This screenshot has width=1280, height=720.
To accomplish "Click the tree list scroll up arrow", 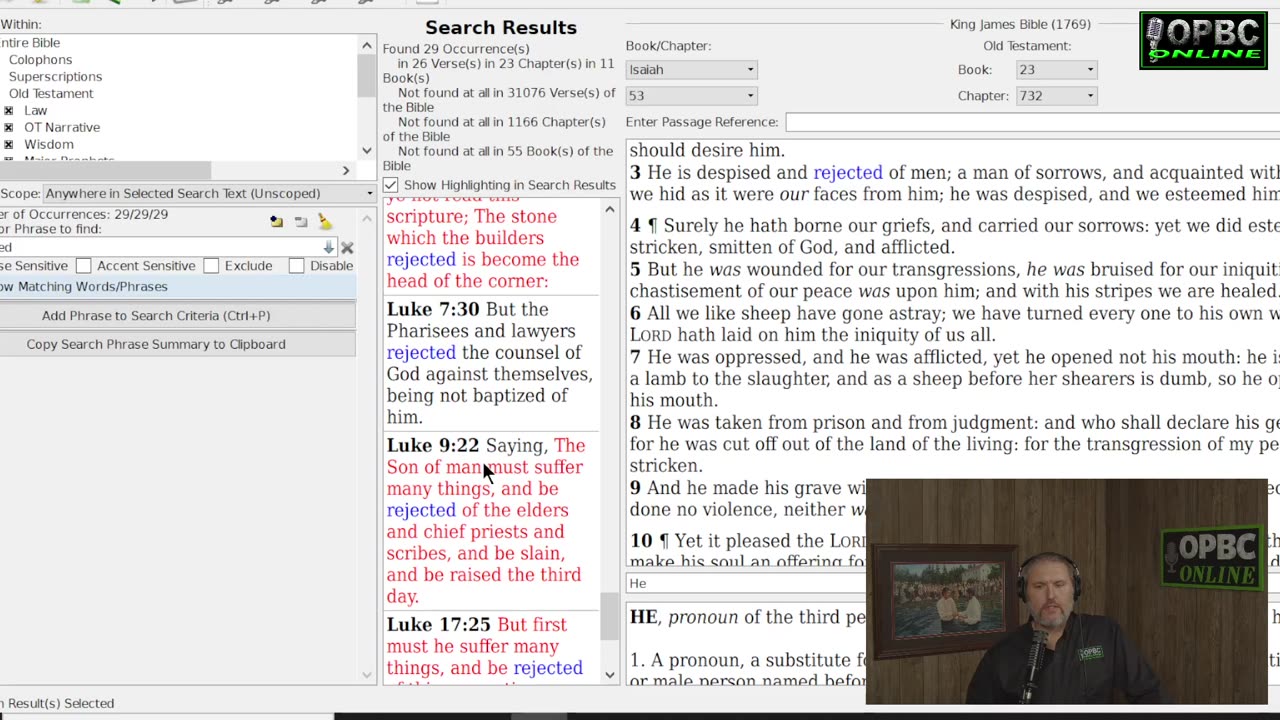I will tap(366, 45).
